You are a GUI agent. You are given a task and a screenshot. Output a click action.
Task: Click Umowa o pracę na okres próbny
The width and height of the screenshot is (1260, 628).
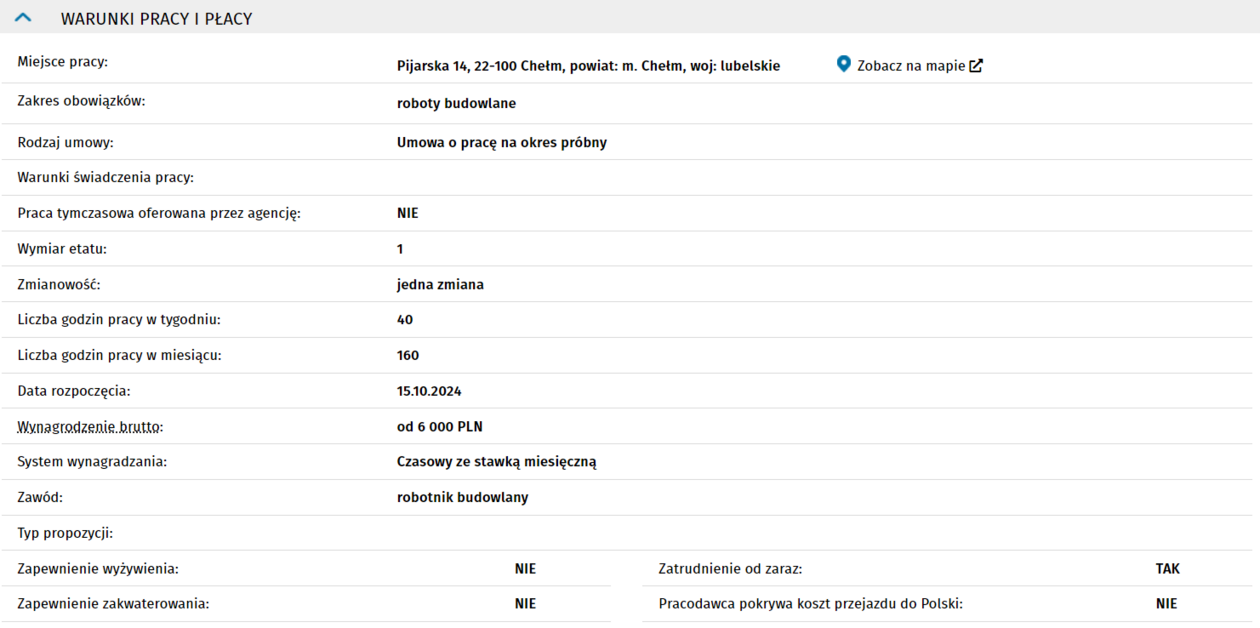tap(501, 142)
